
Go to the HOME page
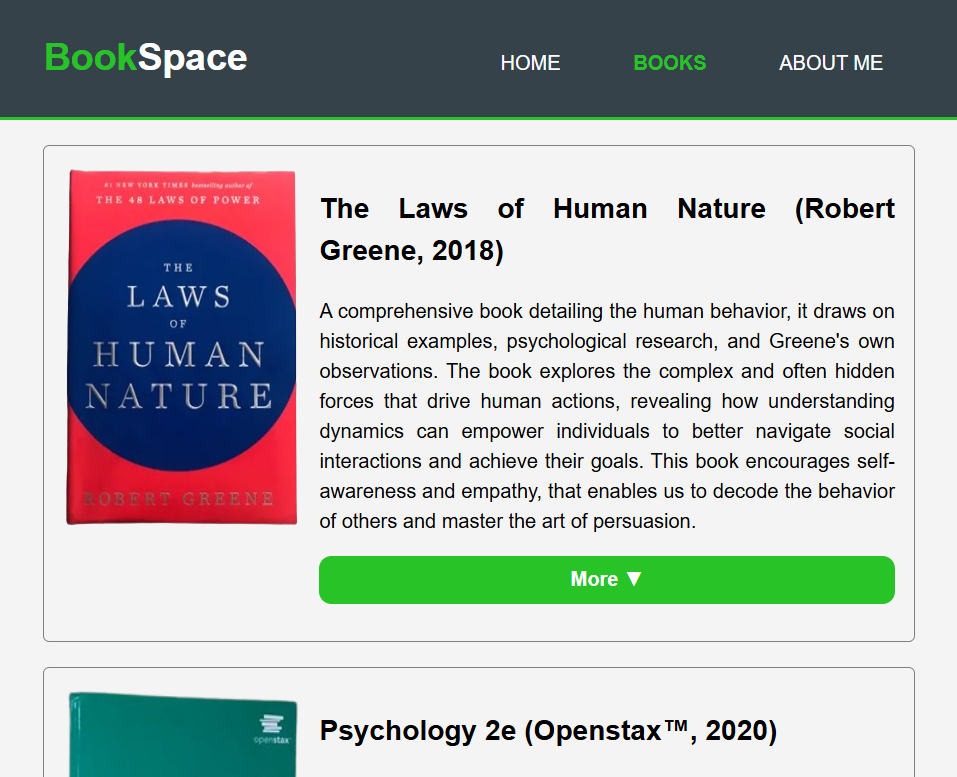tap(530, 63)
